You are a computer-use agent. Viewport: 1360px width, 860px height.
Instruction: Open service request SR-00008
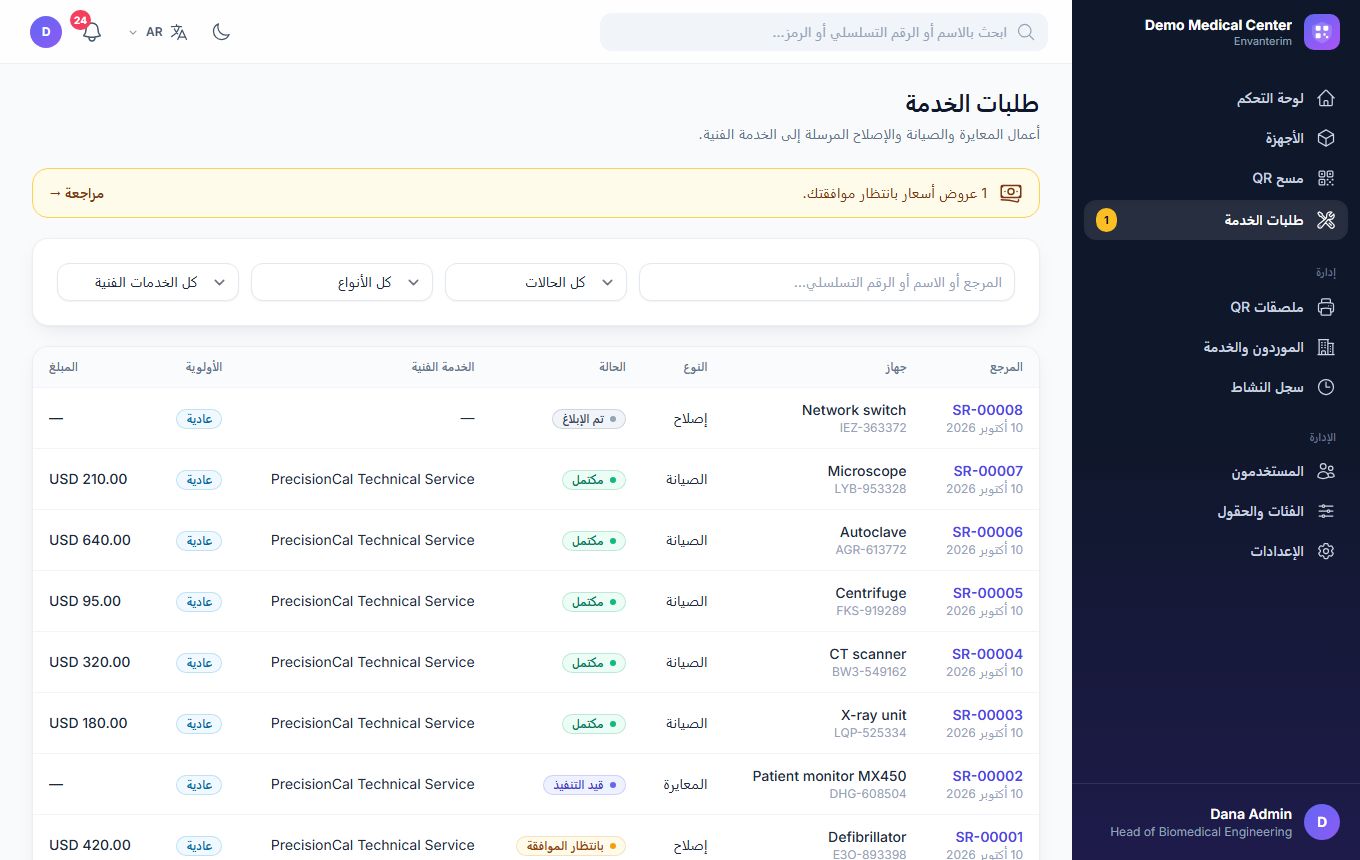click(x=987, y=410)
